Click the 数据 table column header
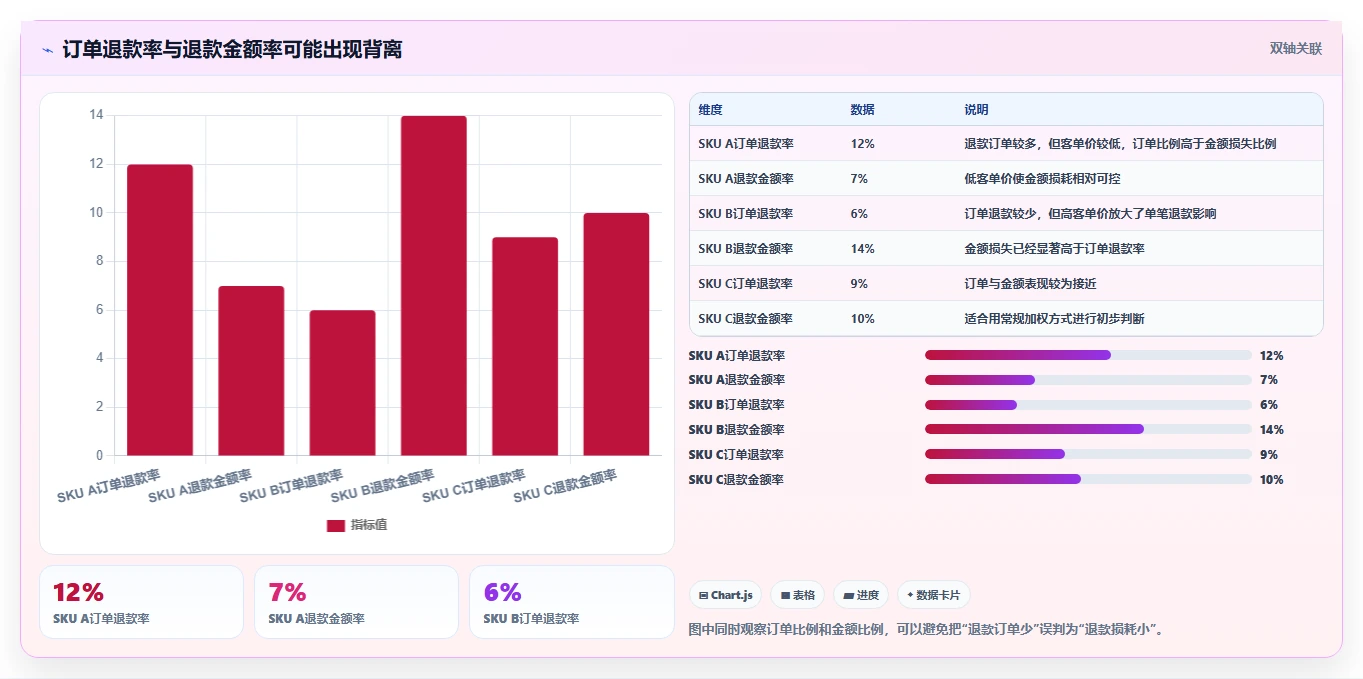The width and height of the screenshot is (1363, 679). click(x=862, y=109)
